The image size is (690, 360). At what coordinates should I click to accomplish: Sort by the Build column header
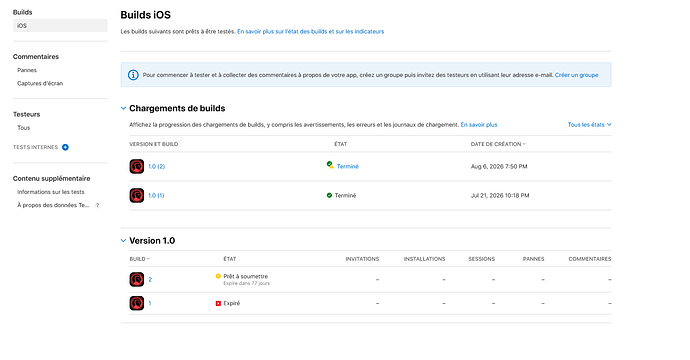[139, 259]
